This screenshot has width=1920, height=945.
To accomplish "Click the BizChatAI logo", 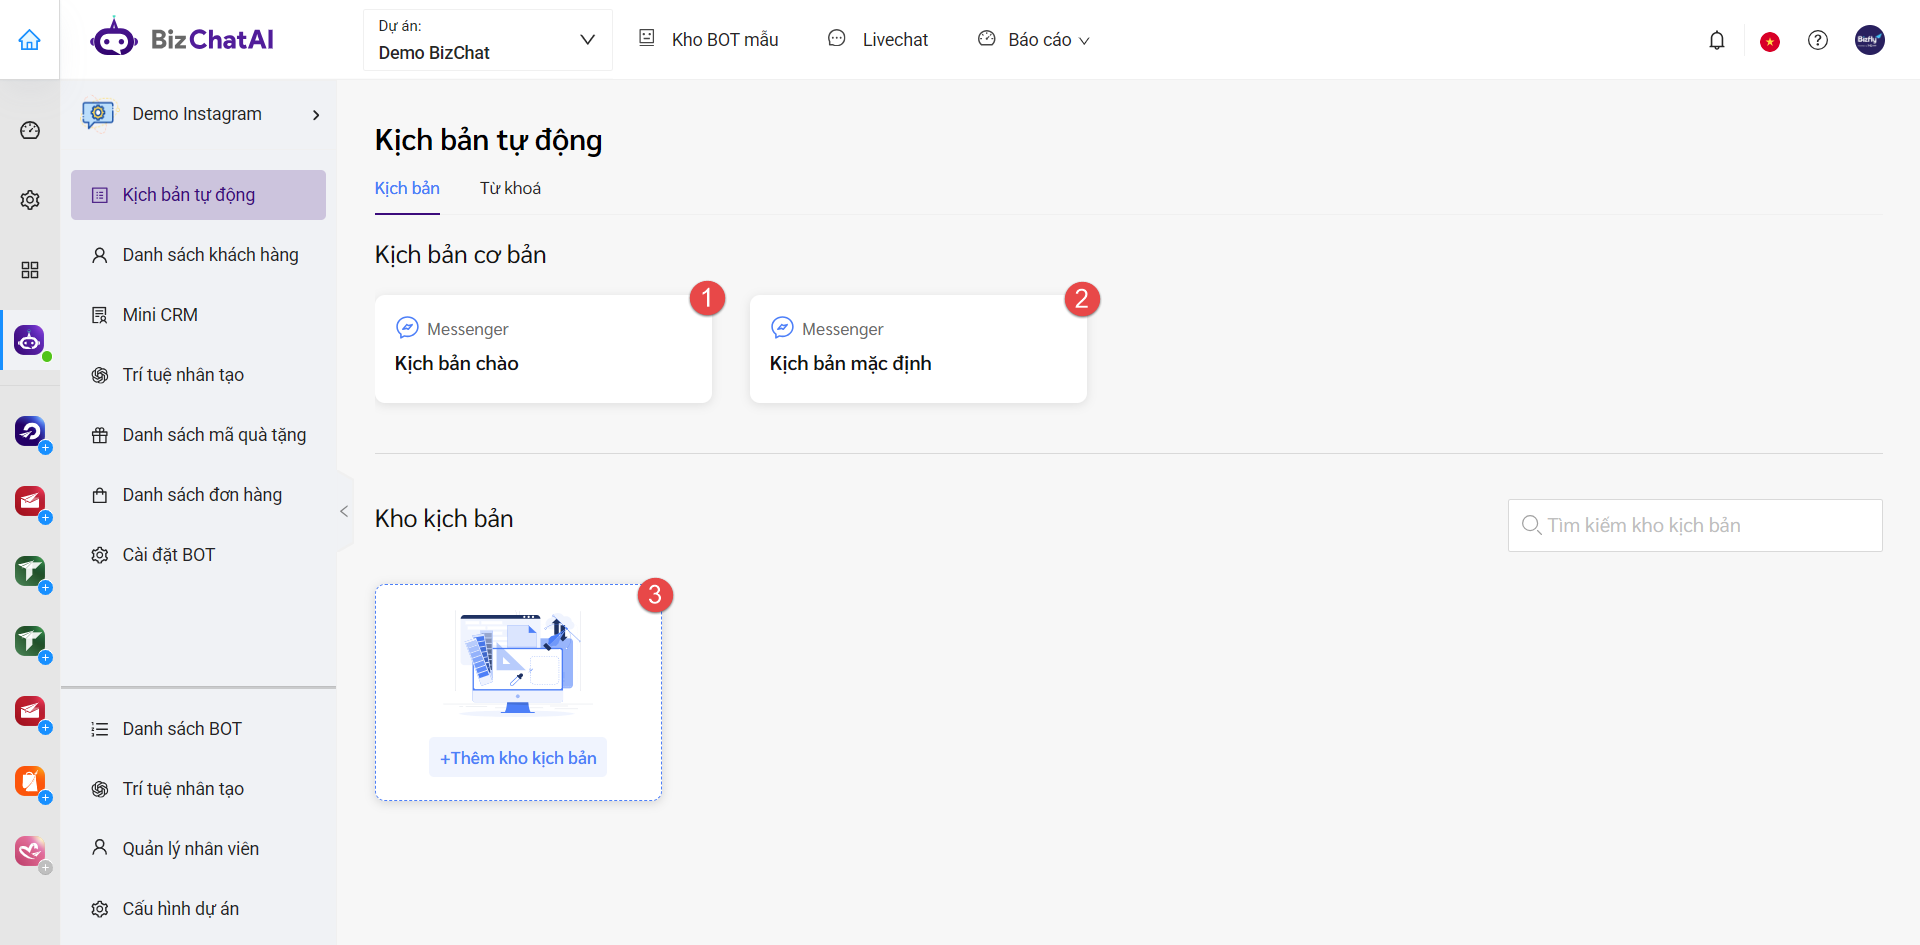I will pos(182,40).
